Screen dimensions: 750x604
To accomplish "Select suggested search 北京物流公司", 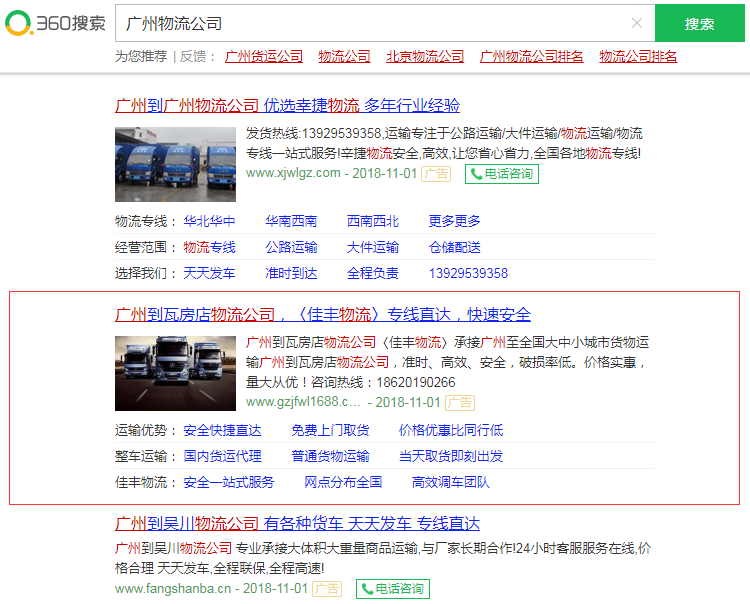I will [x=425, y=56].
